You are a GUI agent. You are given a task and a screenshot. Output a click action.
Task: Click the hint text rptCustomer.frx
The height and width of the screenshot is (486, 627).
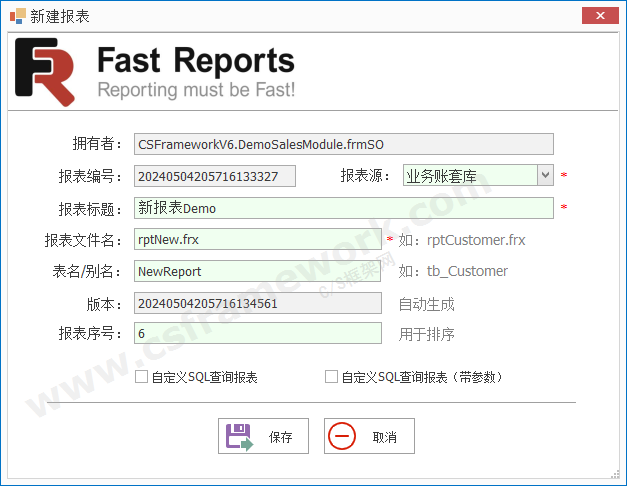(476, 240)
